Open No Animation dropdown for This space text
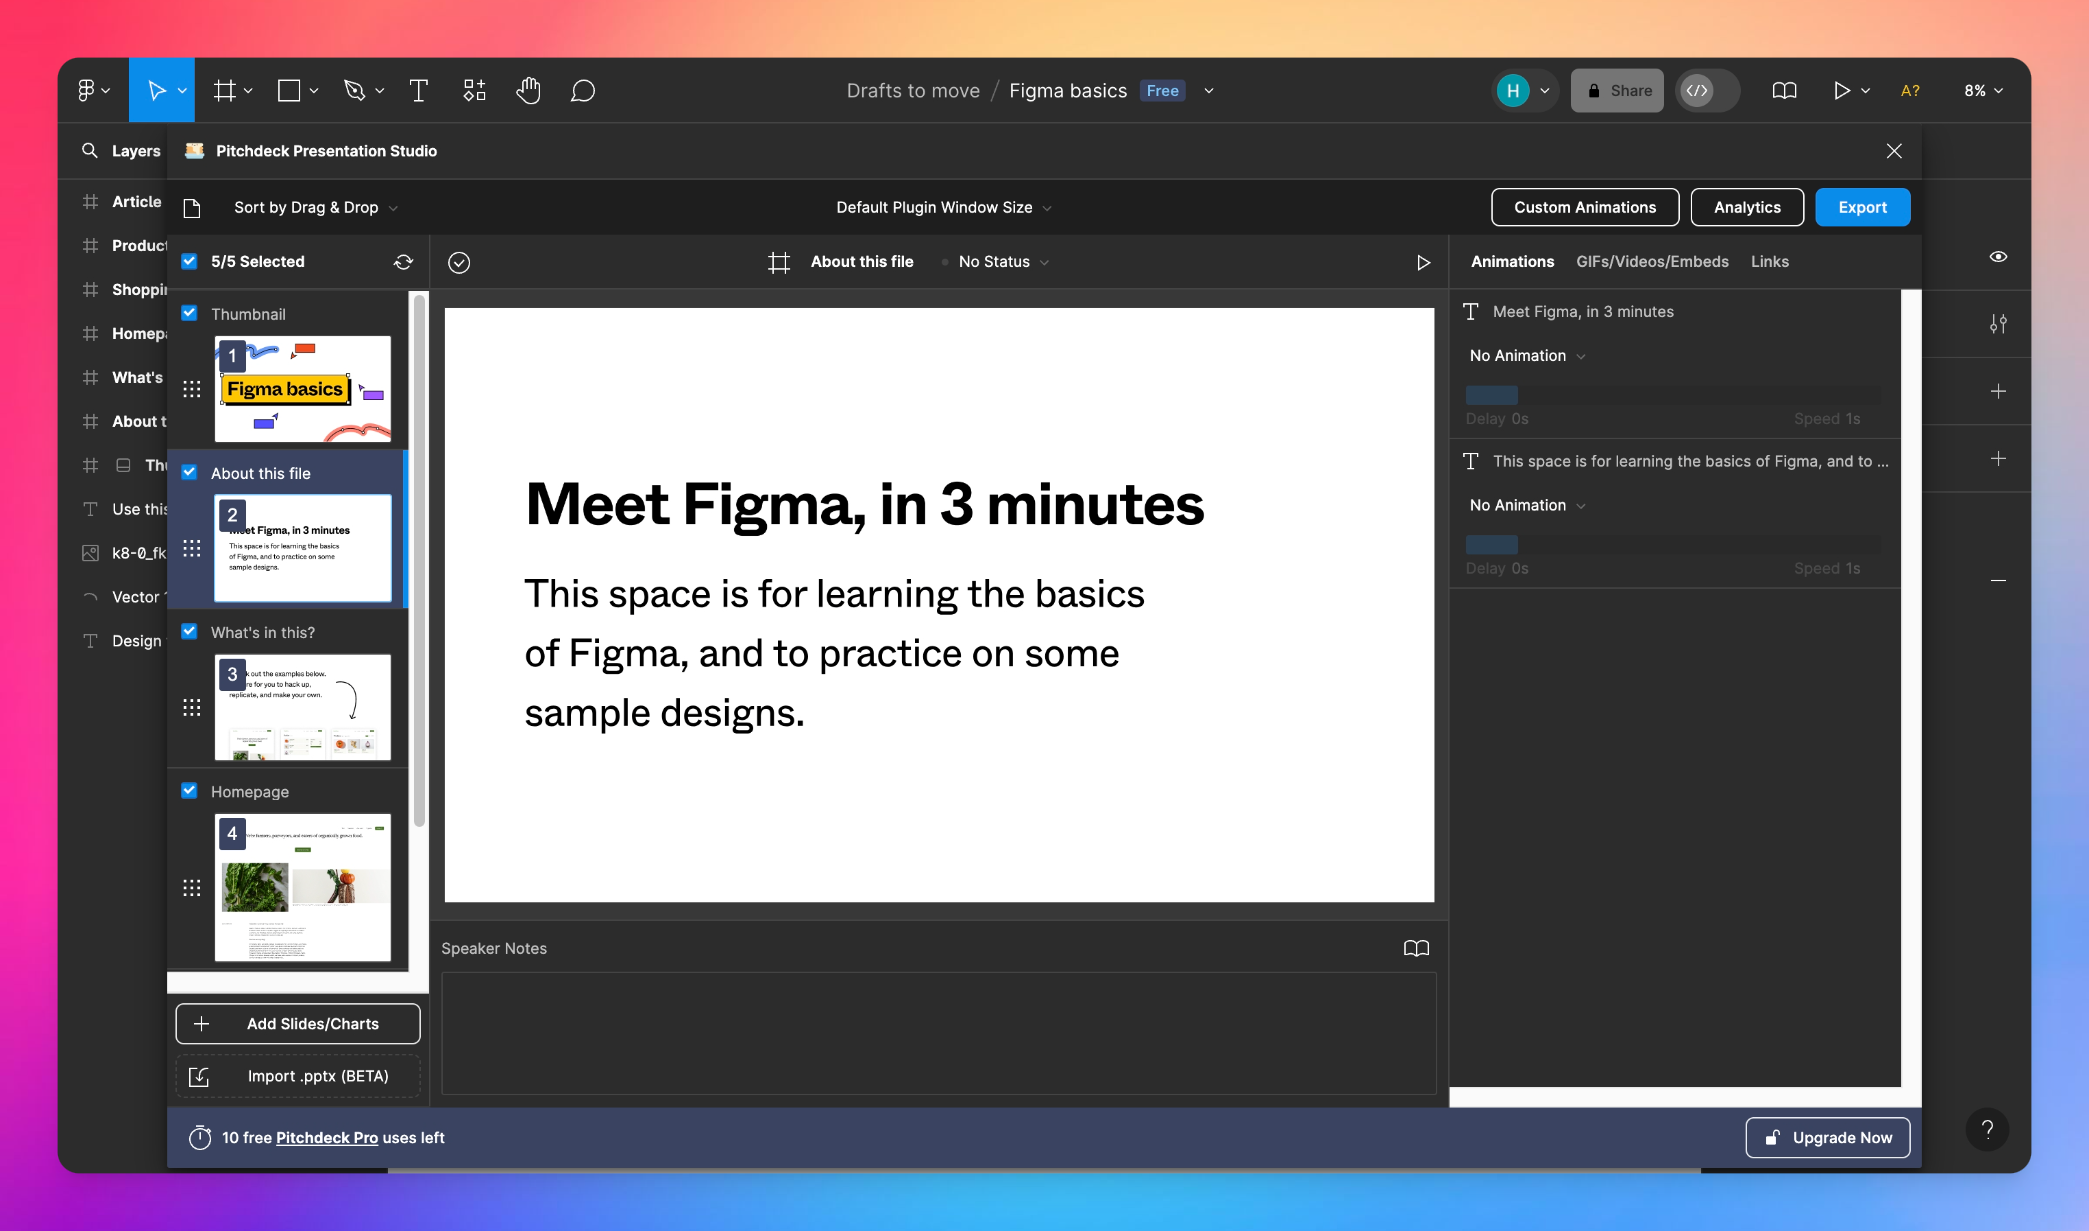The image size is (2089, 1231). coord(1527,506)
